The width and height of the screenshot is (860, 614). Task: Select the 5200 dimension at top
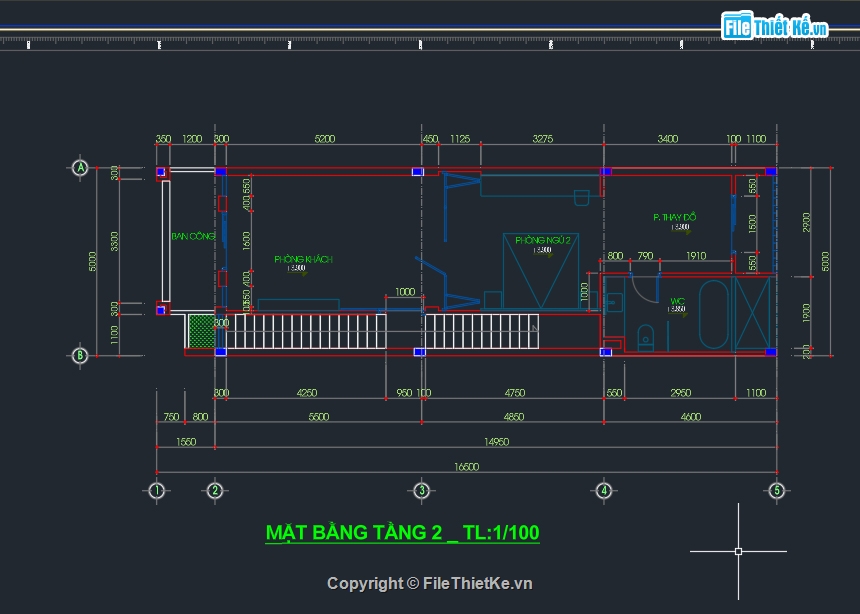click(324, 139)
